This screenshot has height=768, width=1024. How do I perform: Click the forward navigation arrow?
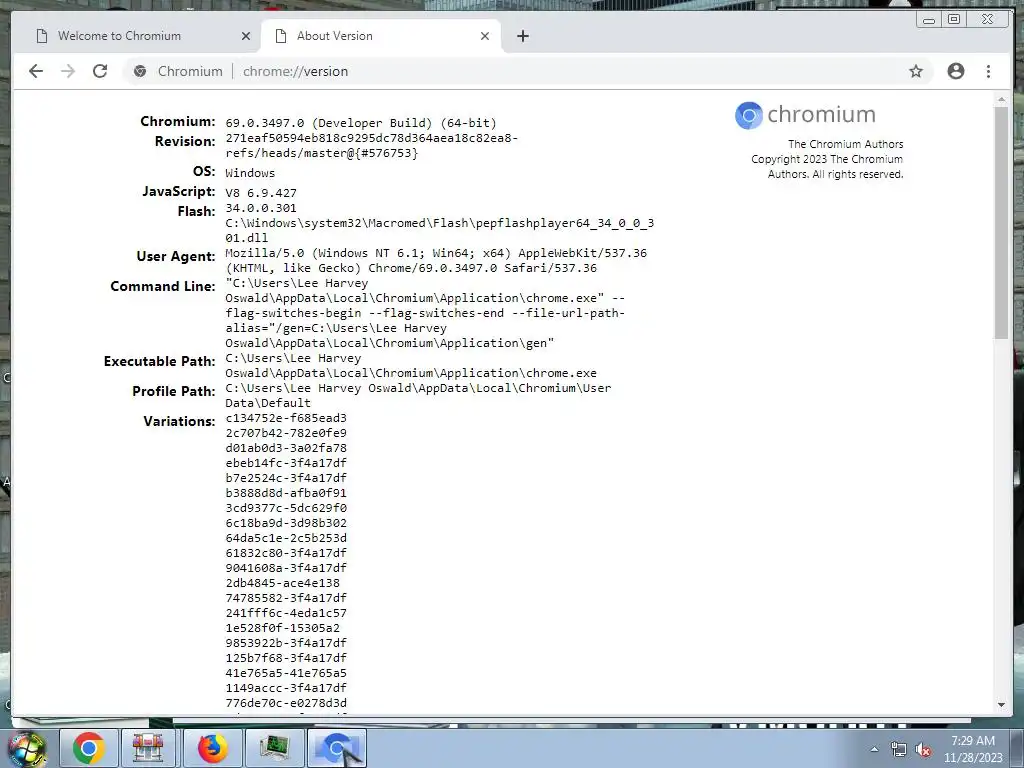pyautogui.click(x=68, y=71)
